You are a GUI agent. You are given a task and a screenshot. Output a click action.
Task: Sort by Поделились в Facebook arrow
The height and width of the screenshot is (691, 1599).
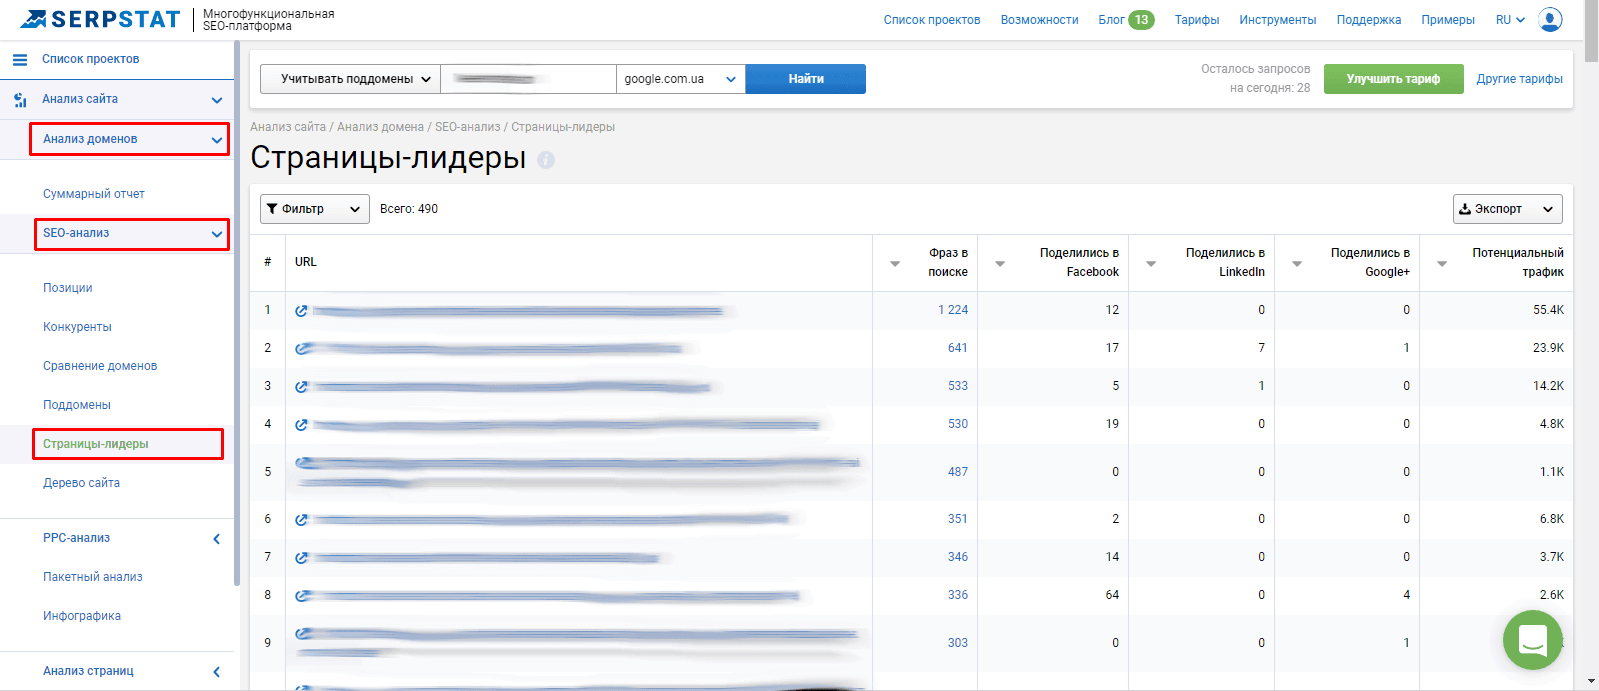pyautogui.click(x=1000, y=263)
